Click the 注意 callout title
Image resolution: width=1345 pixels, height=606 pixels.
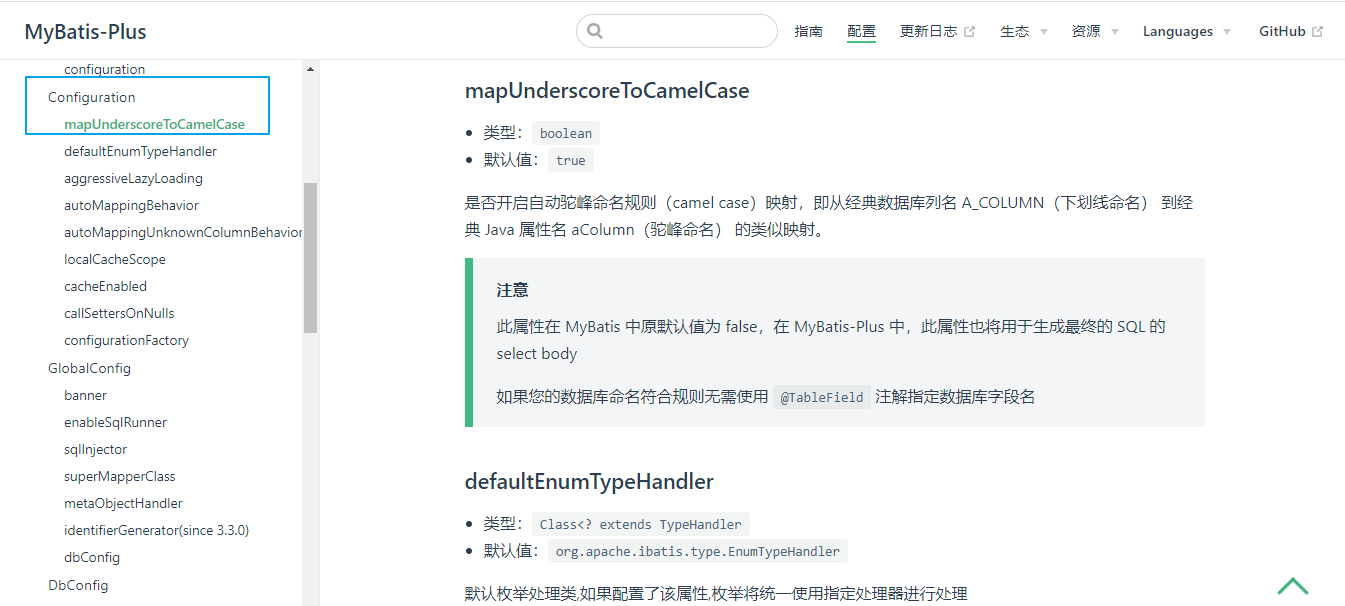(x=513, y=290)
